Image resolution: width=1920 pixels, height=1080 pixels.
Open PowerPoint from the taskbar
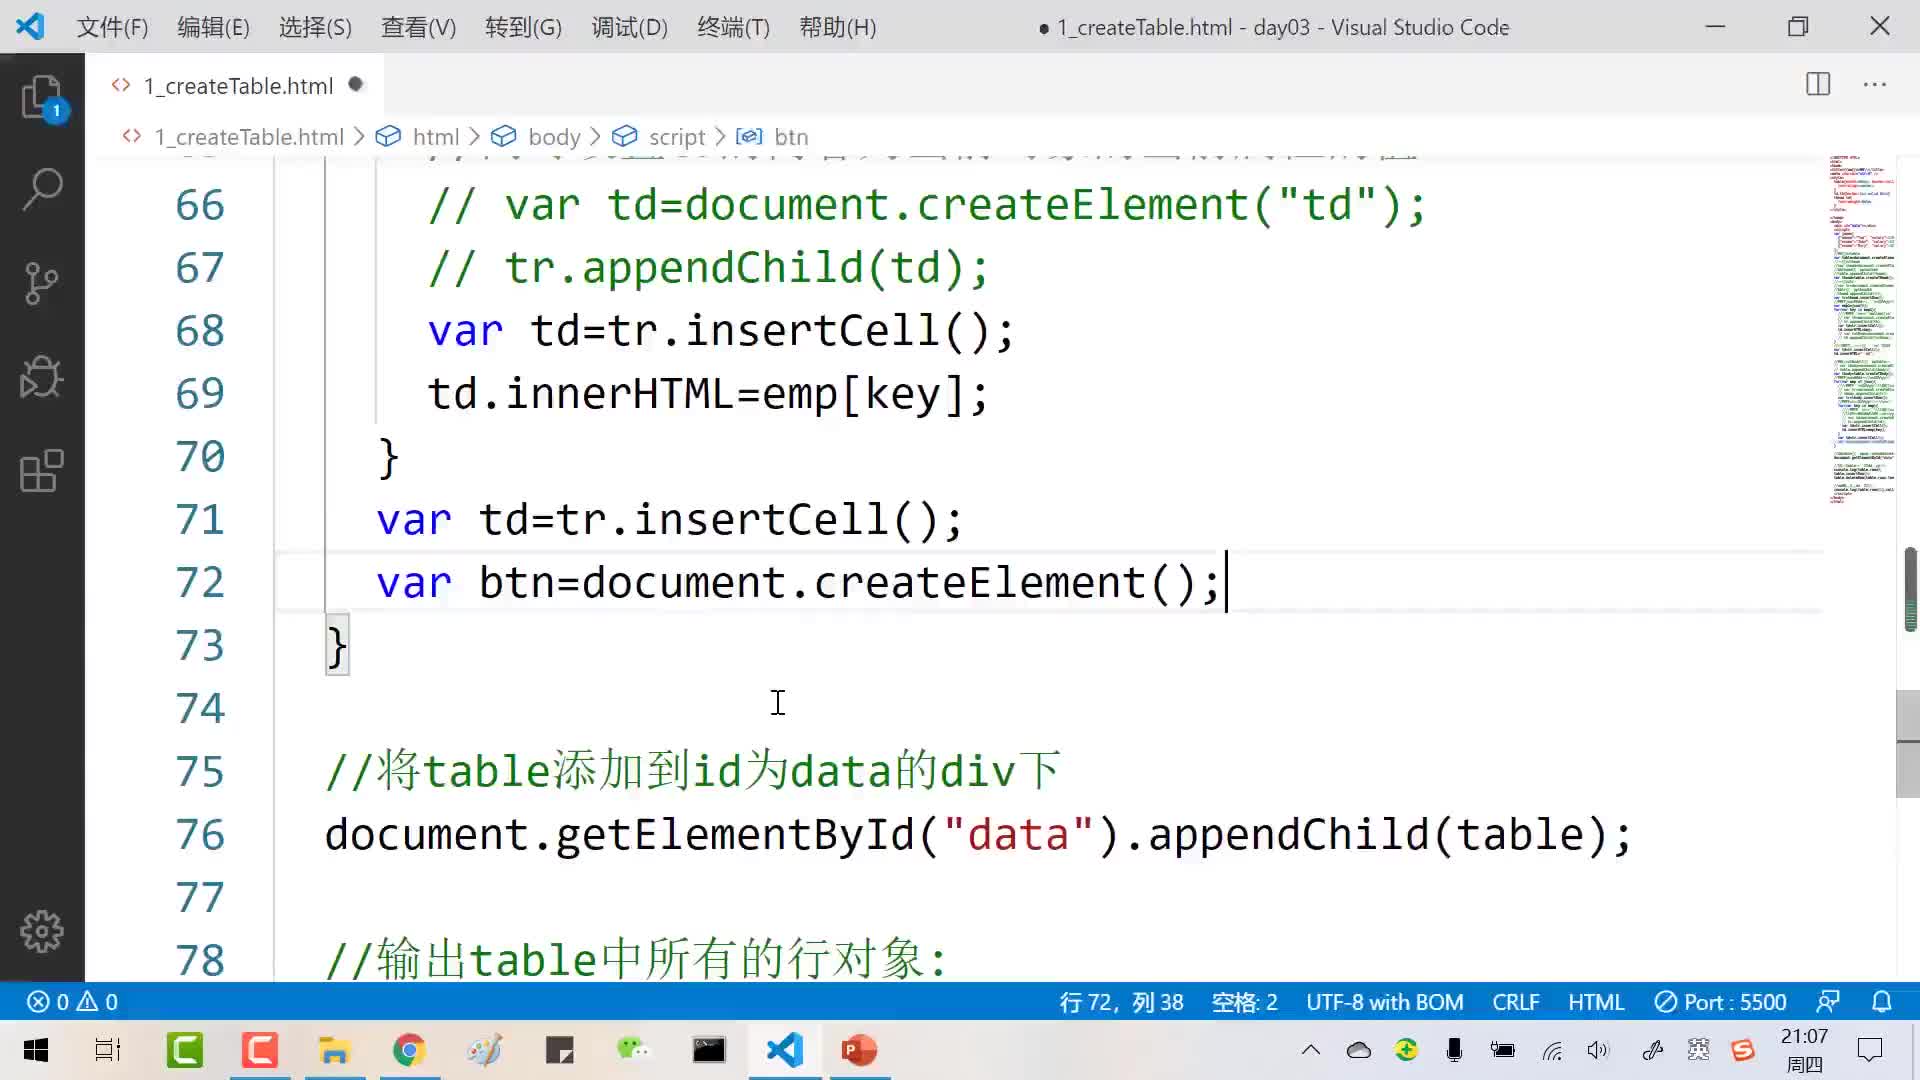(x=859, y=1050)
